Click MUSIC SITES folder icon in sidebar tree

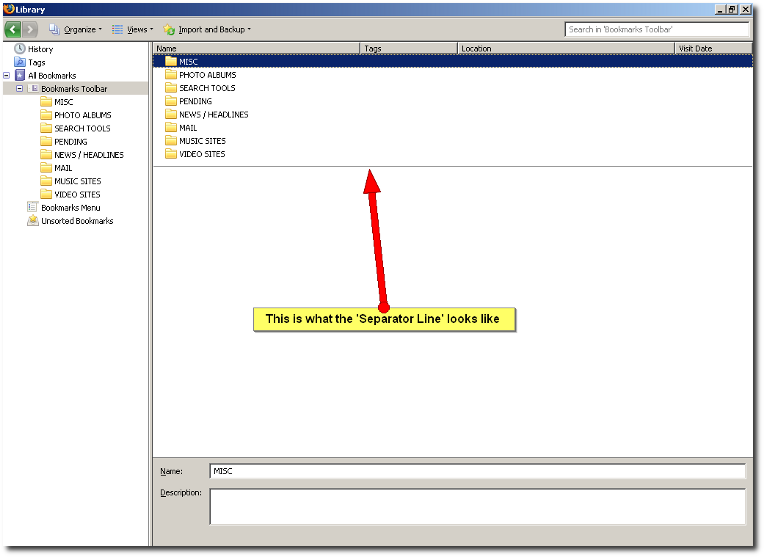[x=46, y=180]
